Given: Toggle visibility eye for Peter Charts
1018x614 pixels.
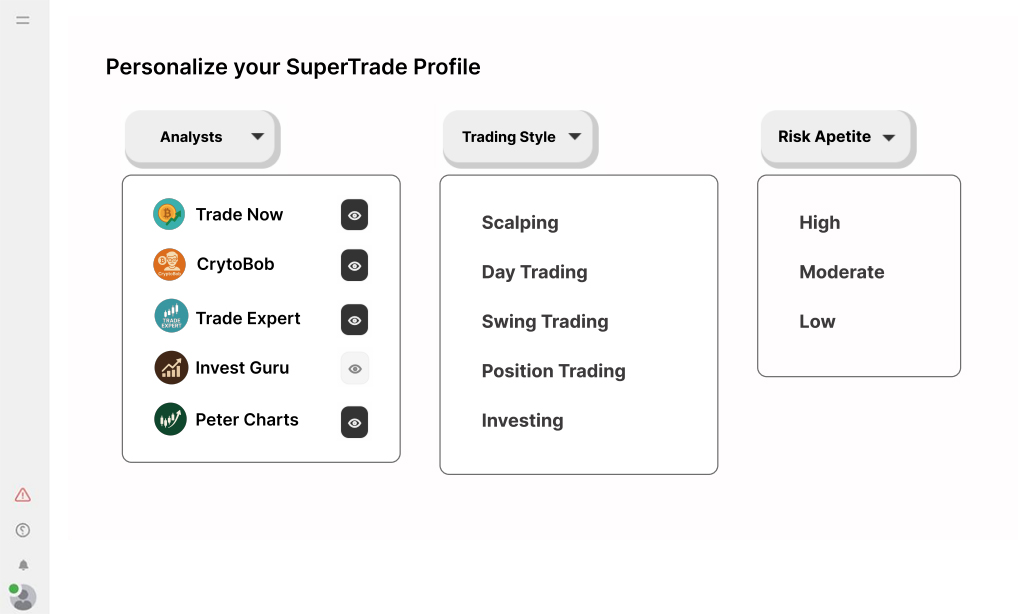Looking at the screenshot, I should [354, 423].
